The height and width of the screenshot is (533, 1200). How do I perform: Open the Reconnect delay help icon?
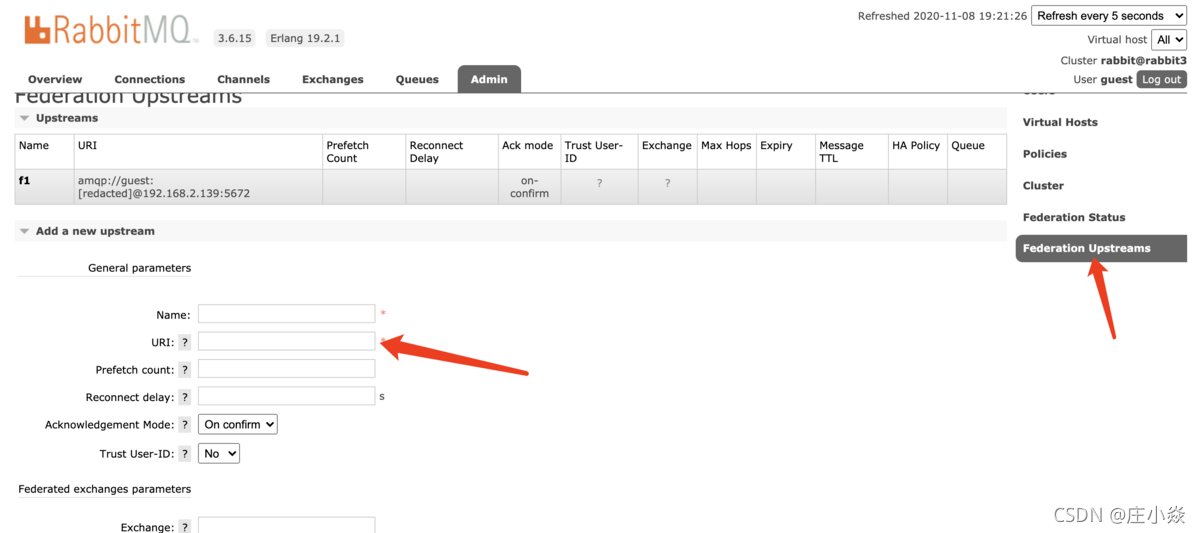(x=185, y=397)
